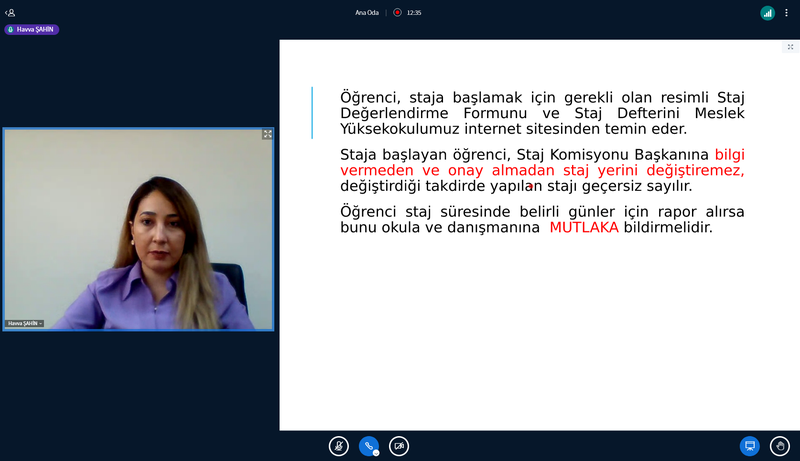The height and width of the screenshot is (461, 800).
Task: Unmute the microphone
Action: 339,446
